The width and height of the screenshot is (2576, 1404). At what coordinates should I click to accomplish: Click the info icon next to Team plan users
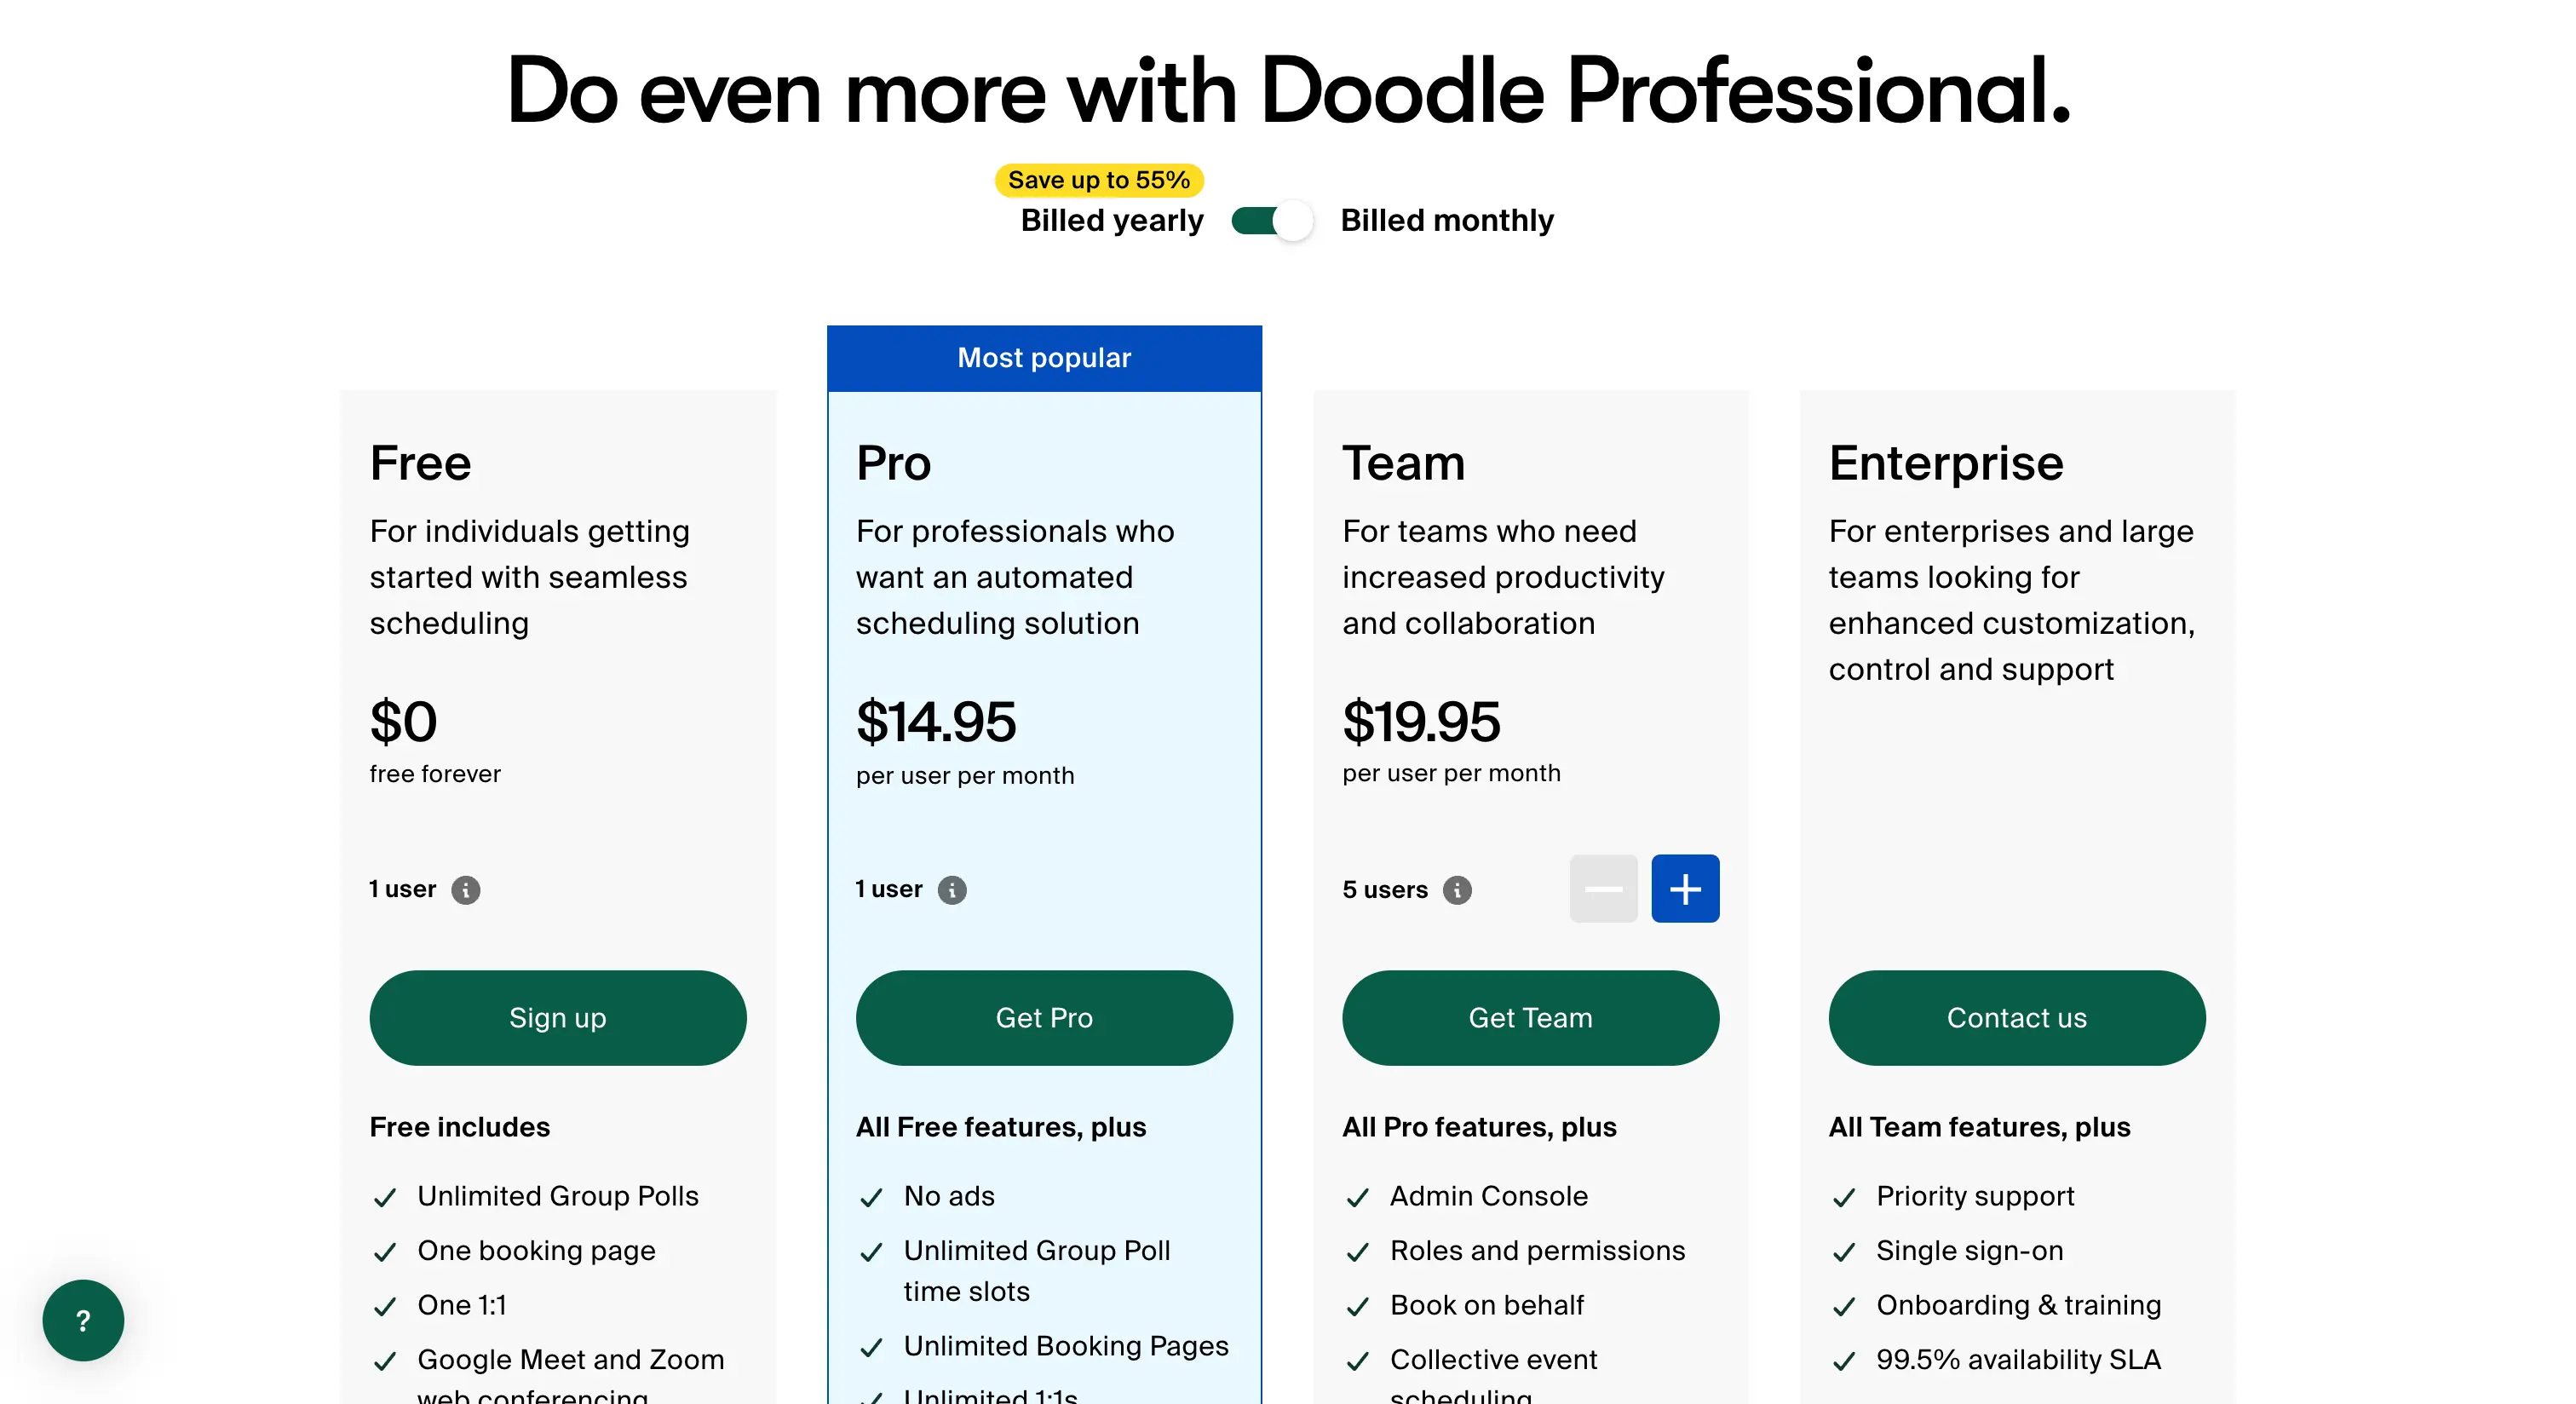[x=1458, y=889]
